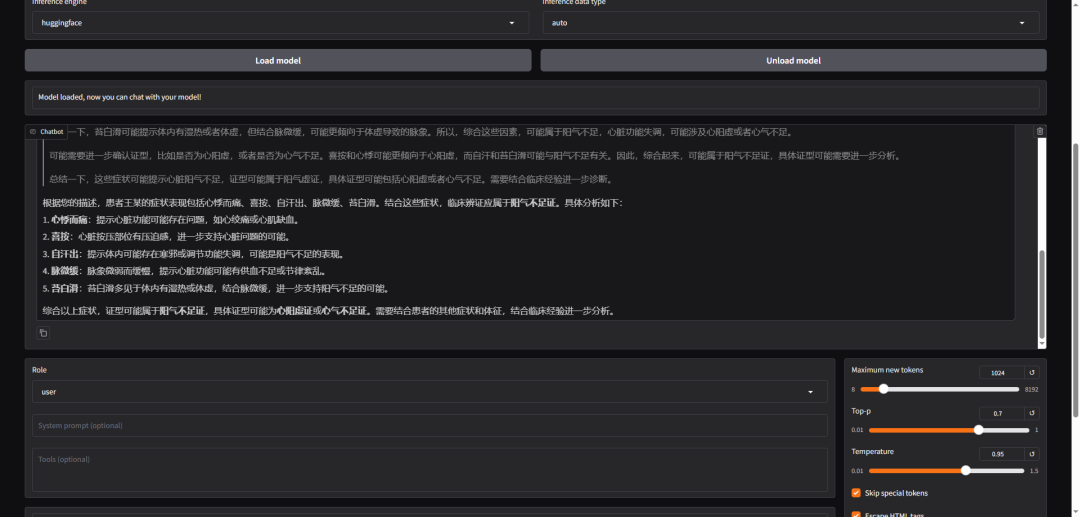This screenshot has width=1080, height=517.
Task: Click the 'Temperature' label
Action: pyautogui.click(x=873, y=452)
